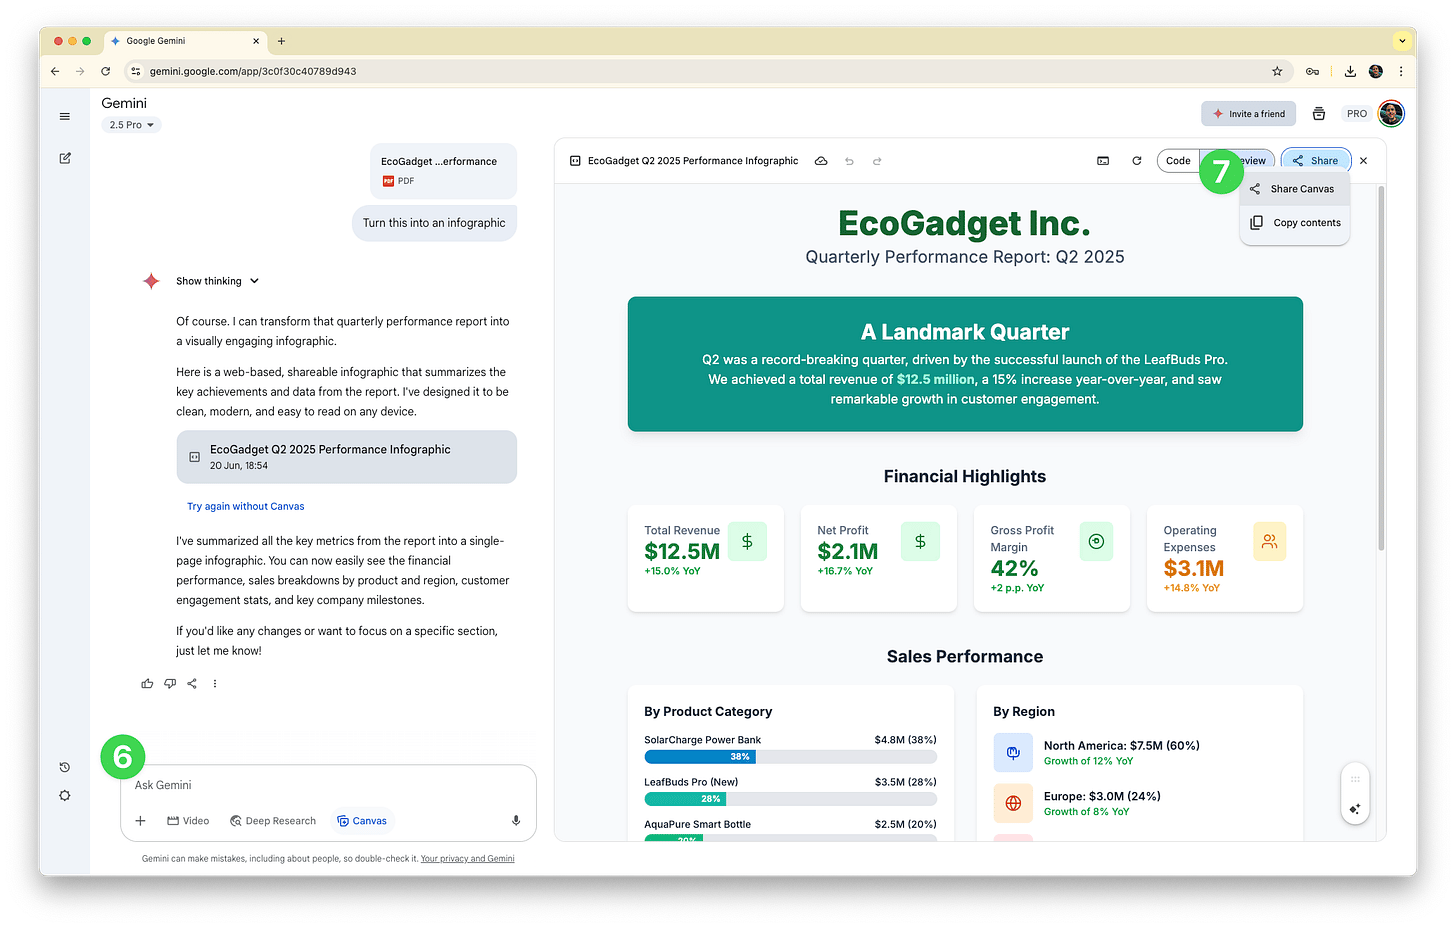Select Share Canvas from the menu

point(1294,189)
